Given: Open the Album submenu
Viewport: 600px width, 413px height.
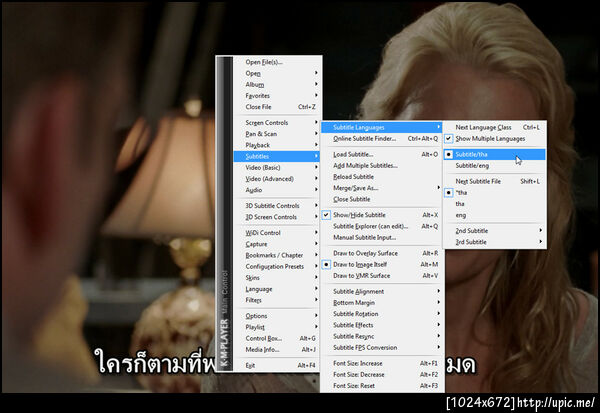Looking at the screenshot, I should [276, 85].
